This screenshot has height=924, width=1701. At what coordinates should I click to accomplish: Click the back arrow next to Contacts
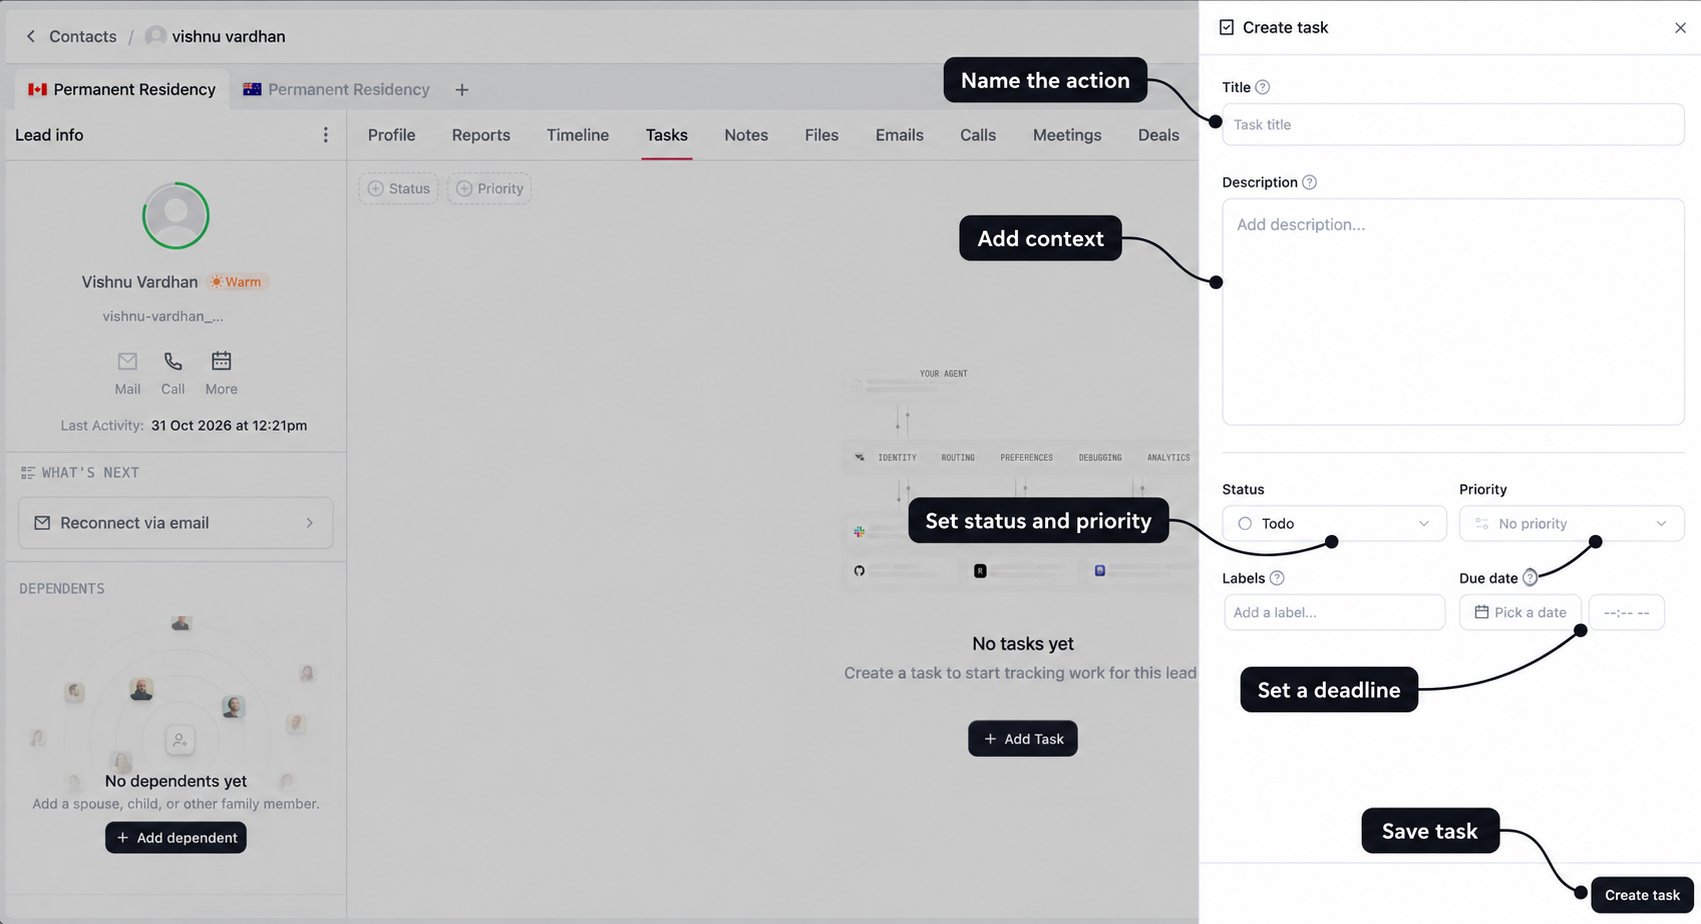click(x=31, y=36)
